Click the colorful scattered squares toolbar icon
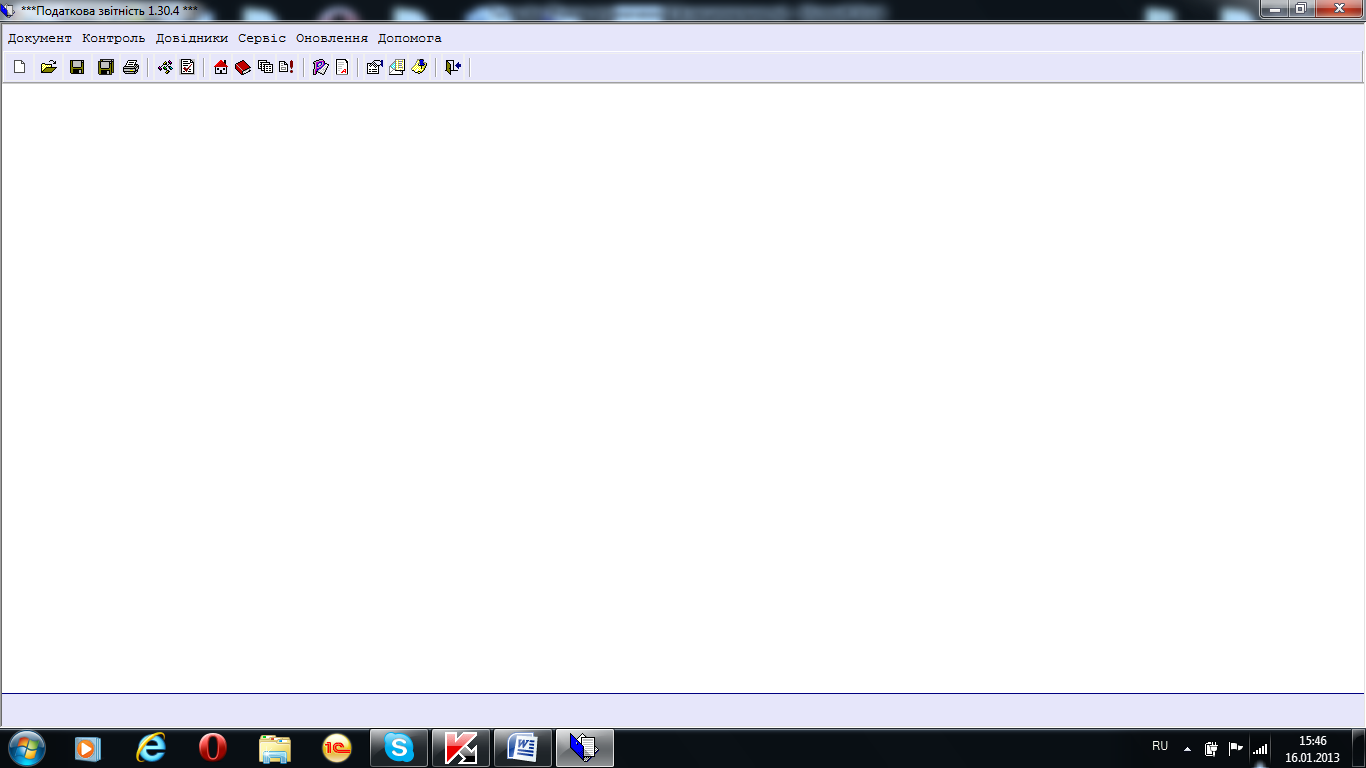Screen dimensions: 1366x768 (x=165, y=67)
